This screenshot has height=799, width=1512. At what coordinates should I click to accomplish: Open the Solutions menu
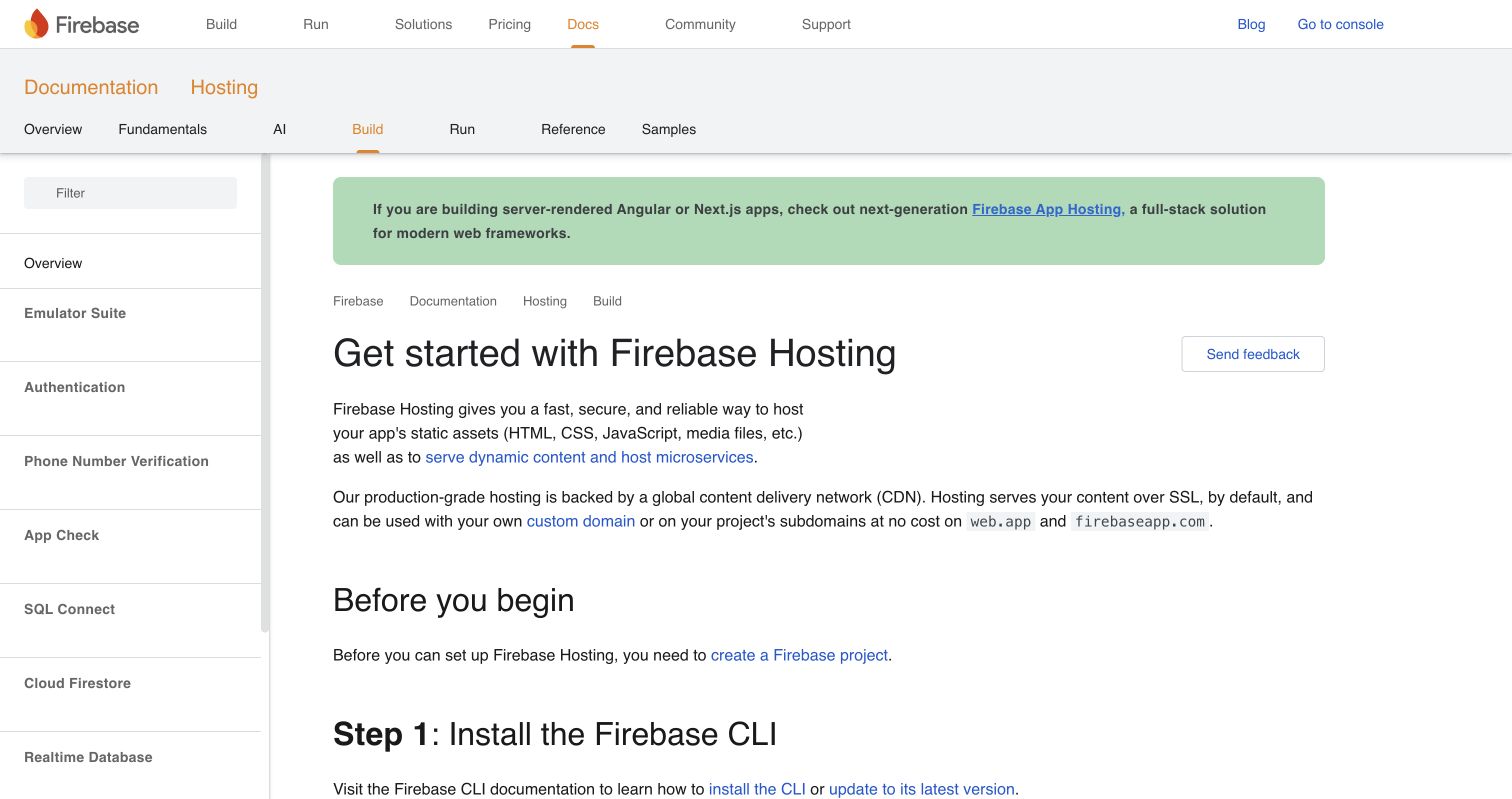(x=423, y=24)
